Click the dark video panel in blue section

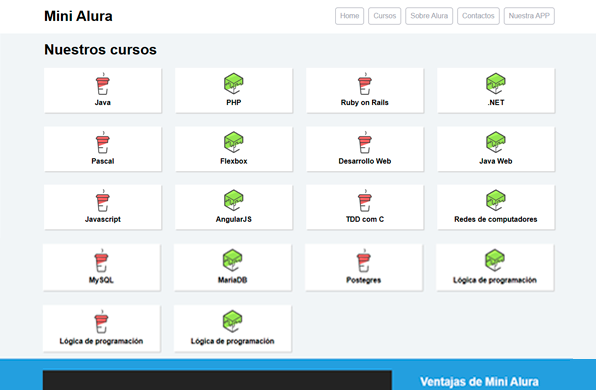click(x=217, y=380)
